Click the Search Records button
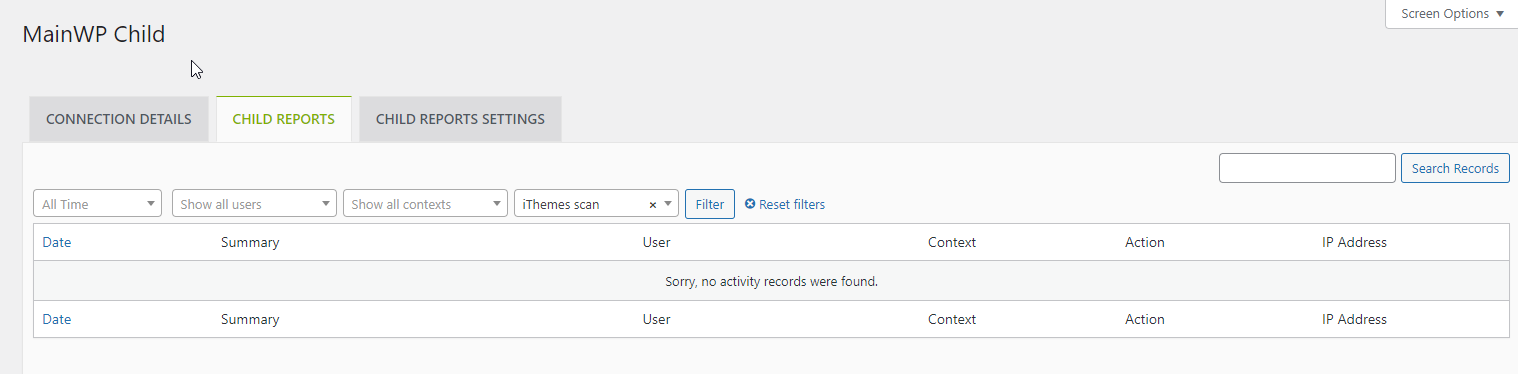Image resolution: width=1518 pixels, height=374 pixels. [1455, 168]
